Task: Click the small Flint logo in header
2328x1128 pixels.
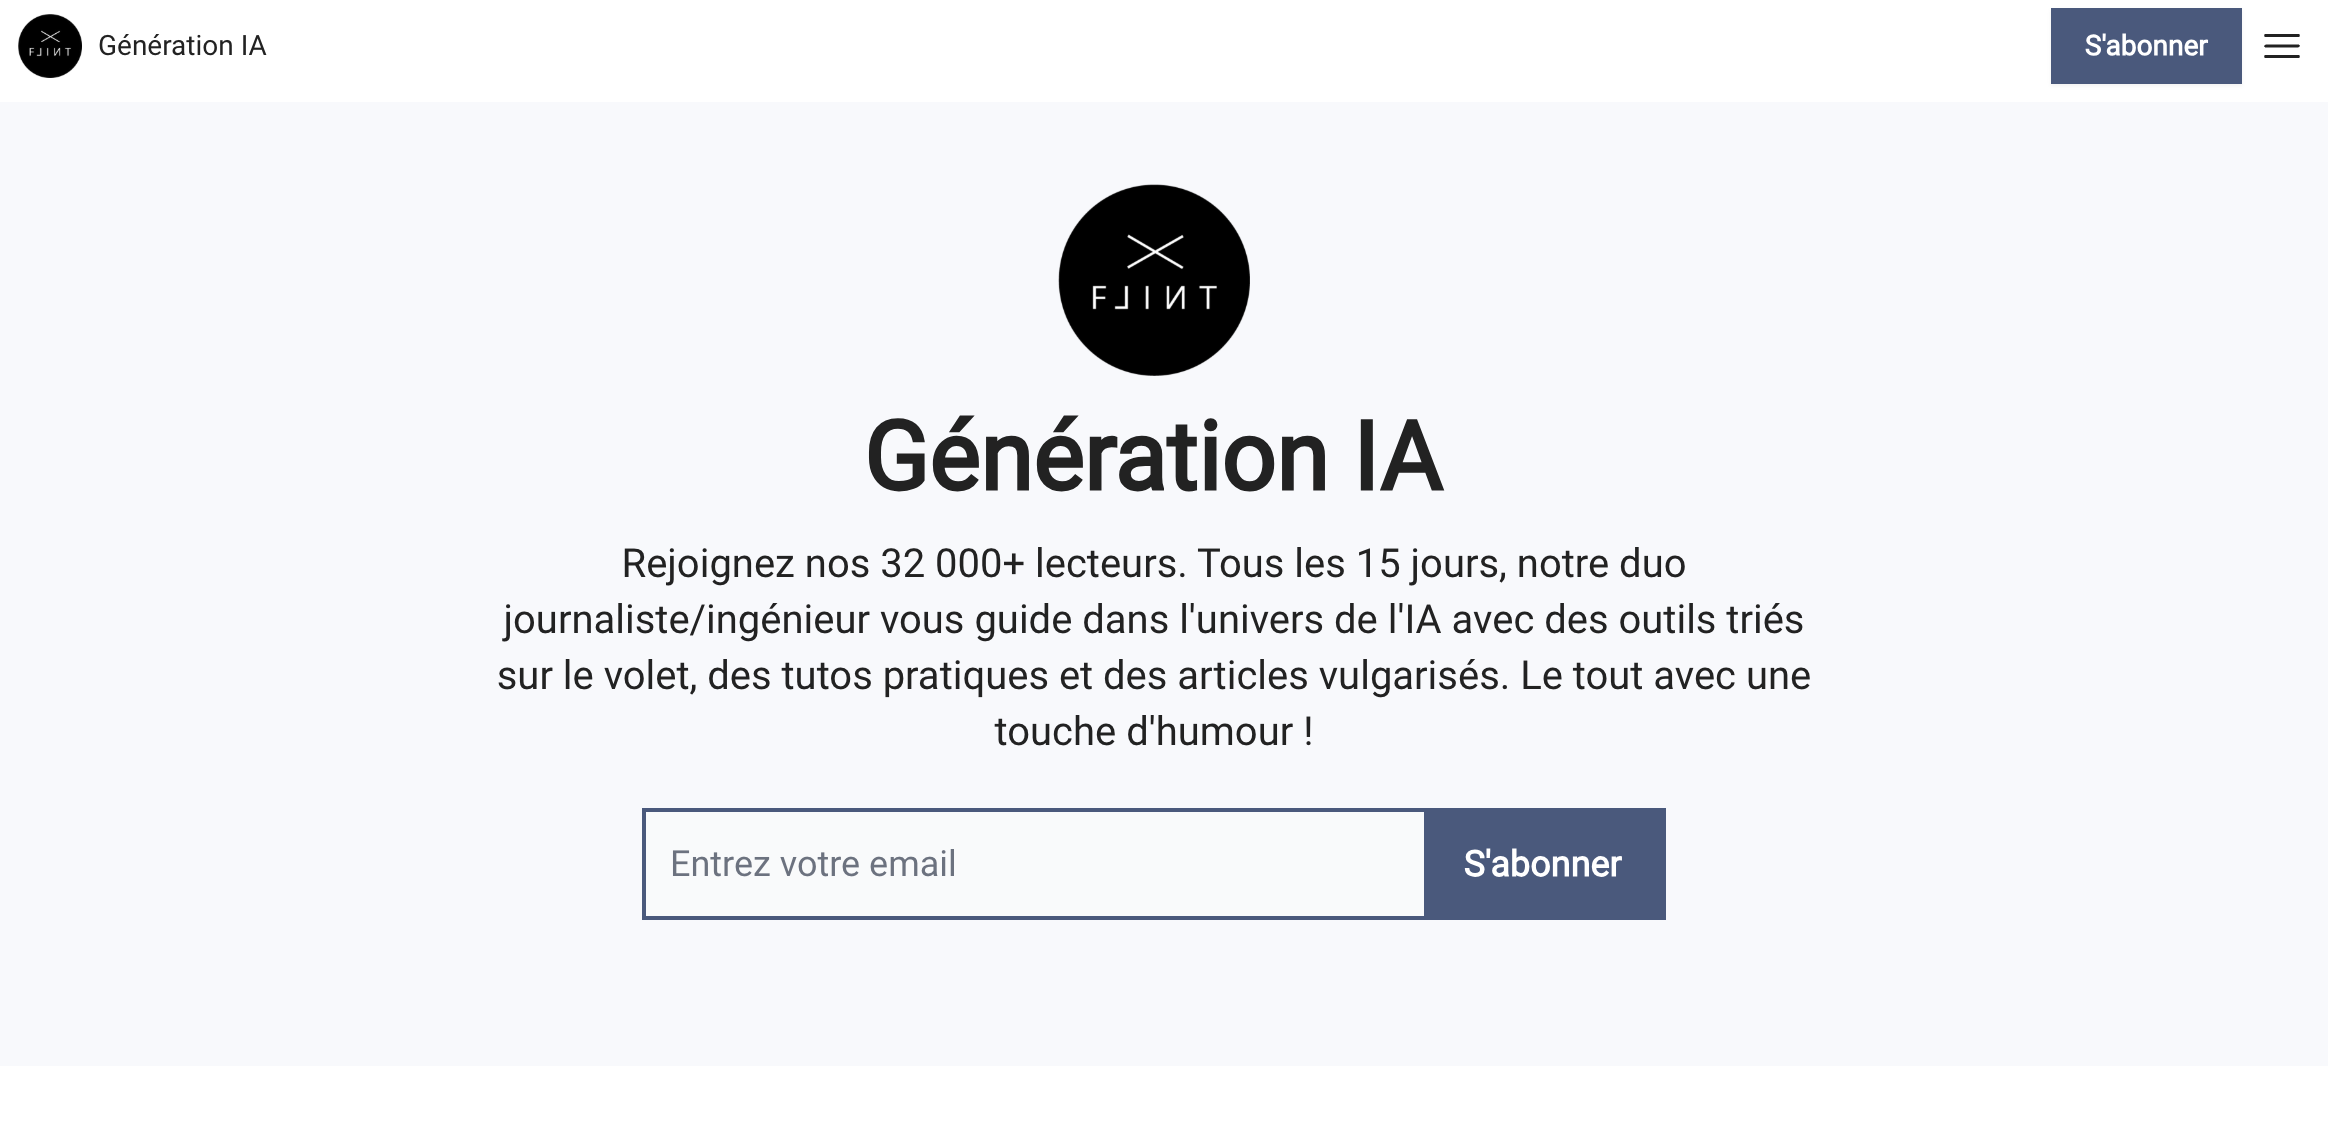Action: (50, 46)
